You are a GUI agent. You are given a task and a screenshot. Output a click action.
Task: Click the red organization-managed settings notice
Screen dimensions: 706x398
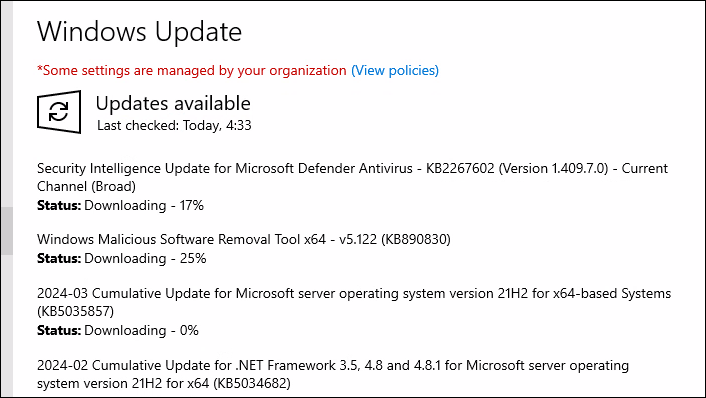[x=191, y=70]
